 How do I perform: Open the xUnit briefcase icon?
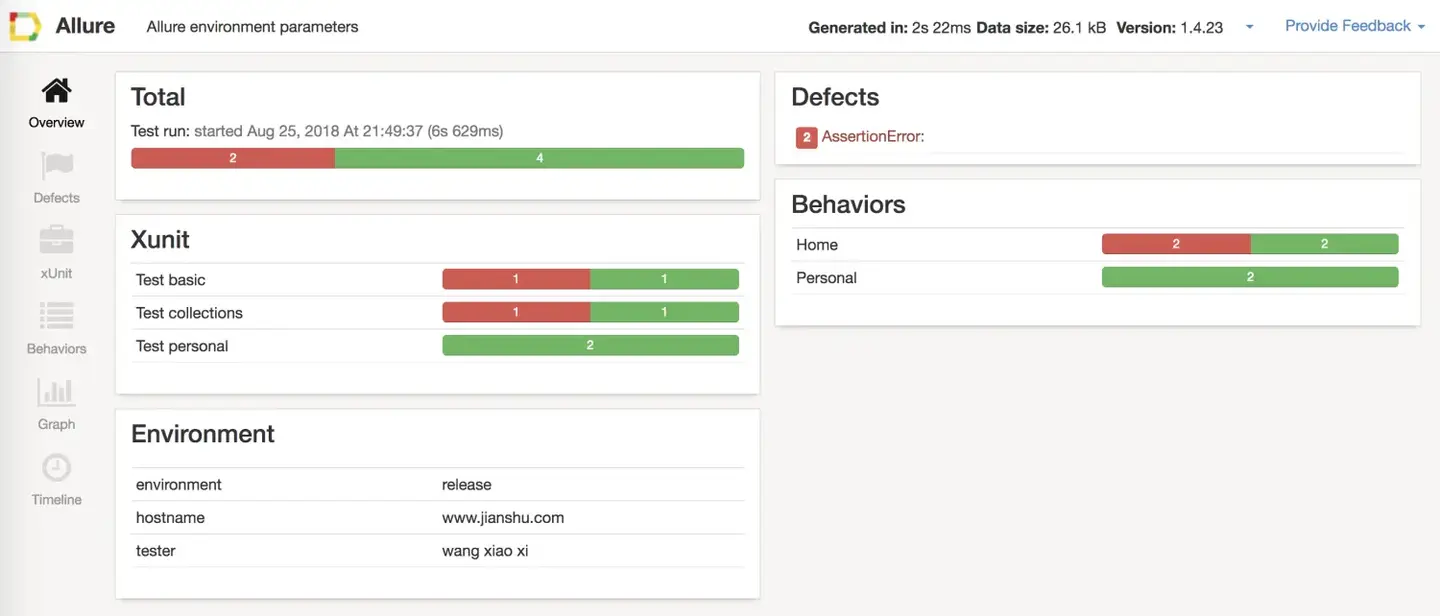56,241
